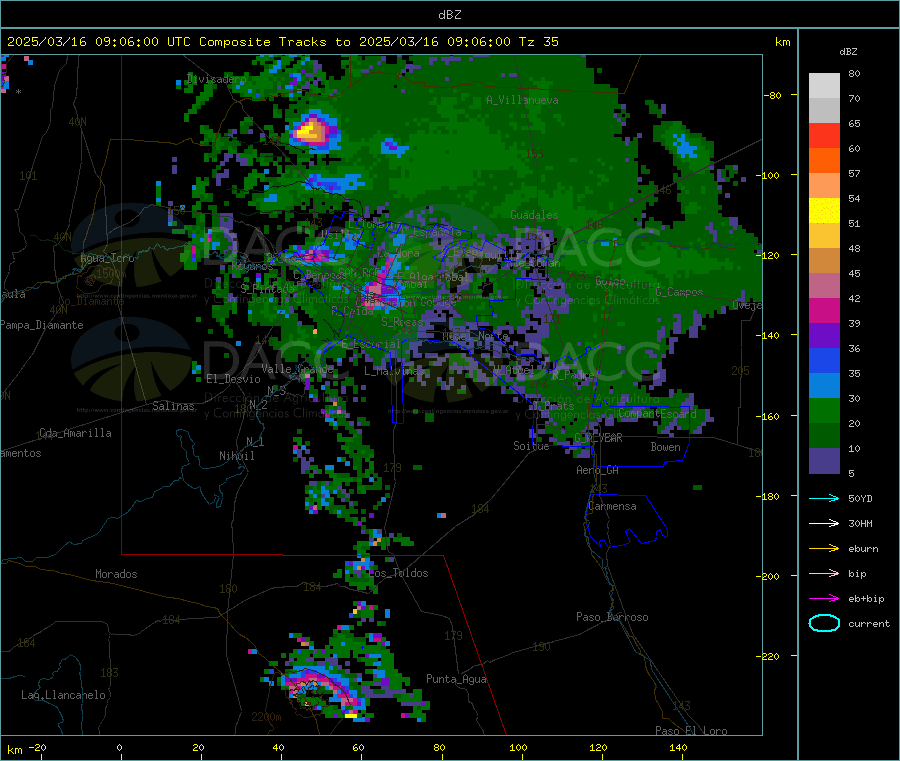Click the 'eb+bip' legend label
900x761 pixels.
coord(866,599)
